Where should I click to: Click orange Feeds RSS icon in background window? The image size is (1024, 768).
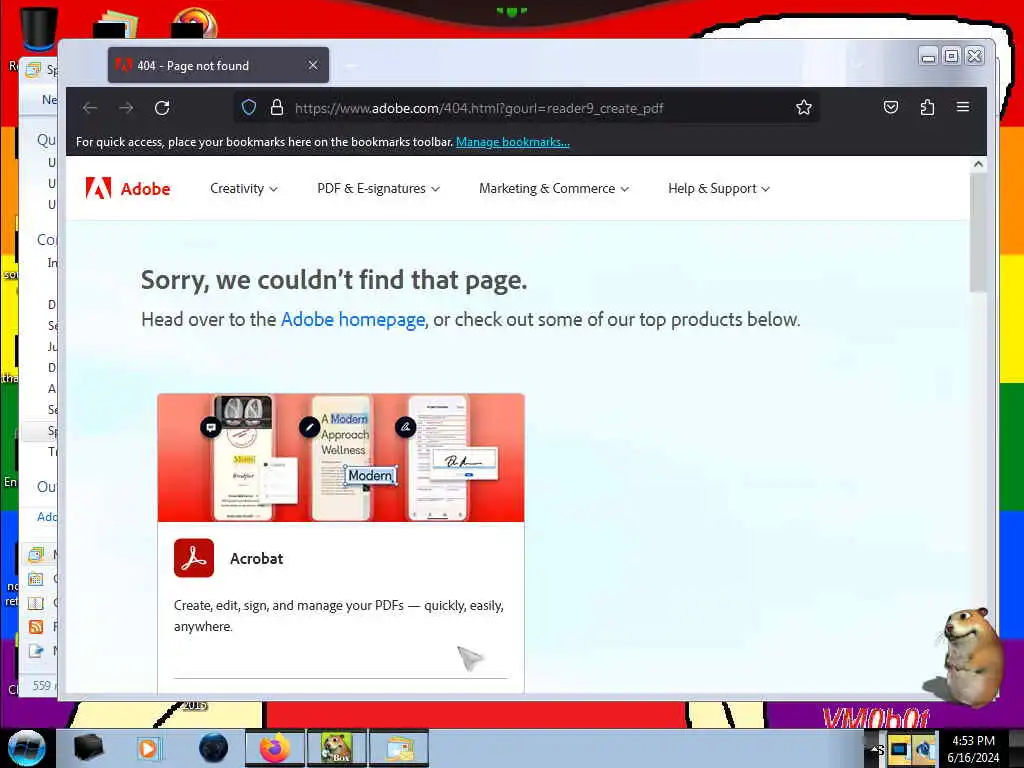[x=36, y=627]
